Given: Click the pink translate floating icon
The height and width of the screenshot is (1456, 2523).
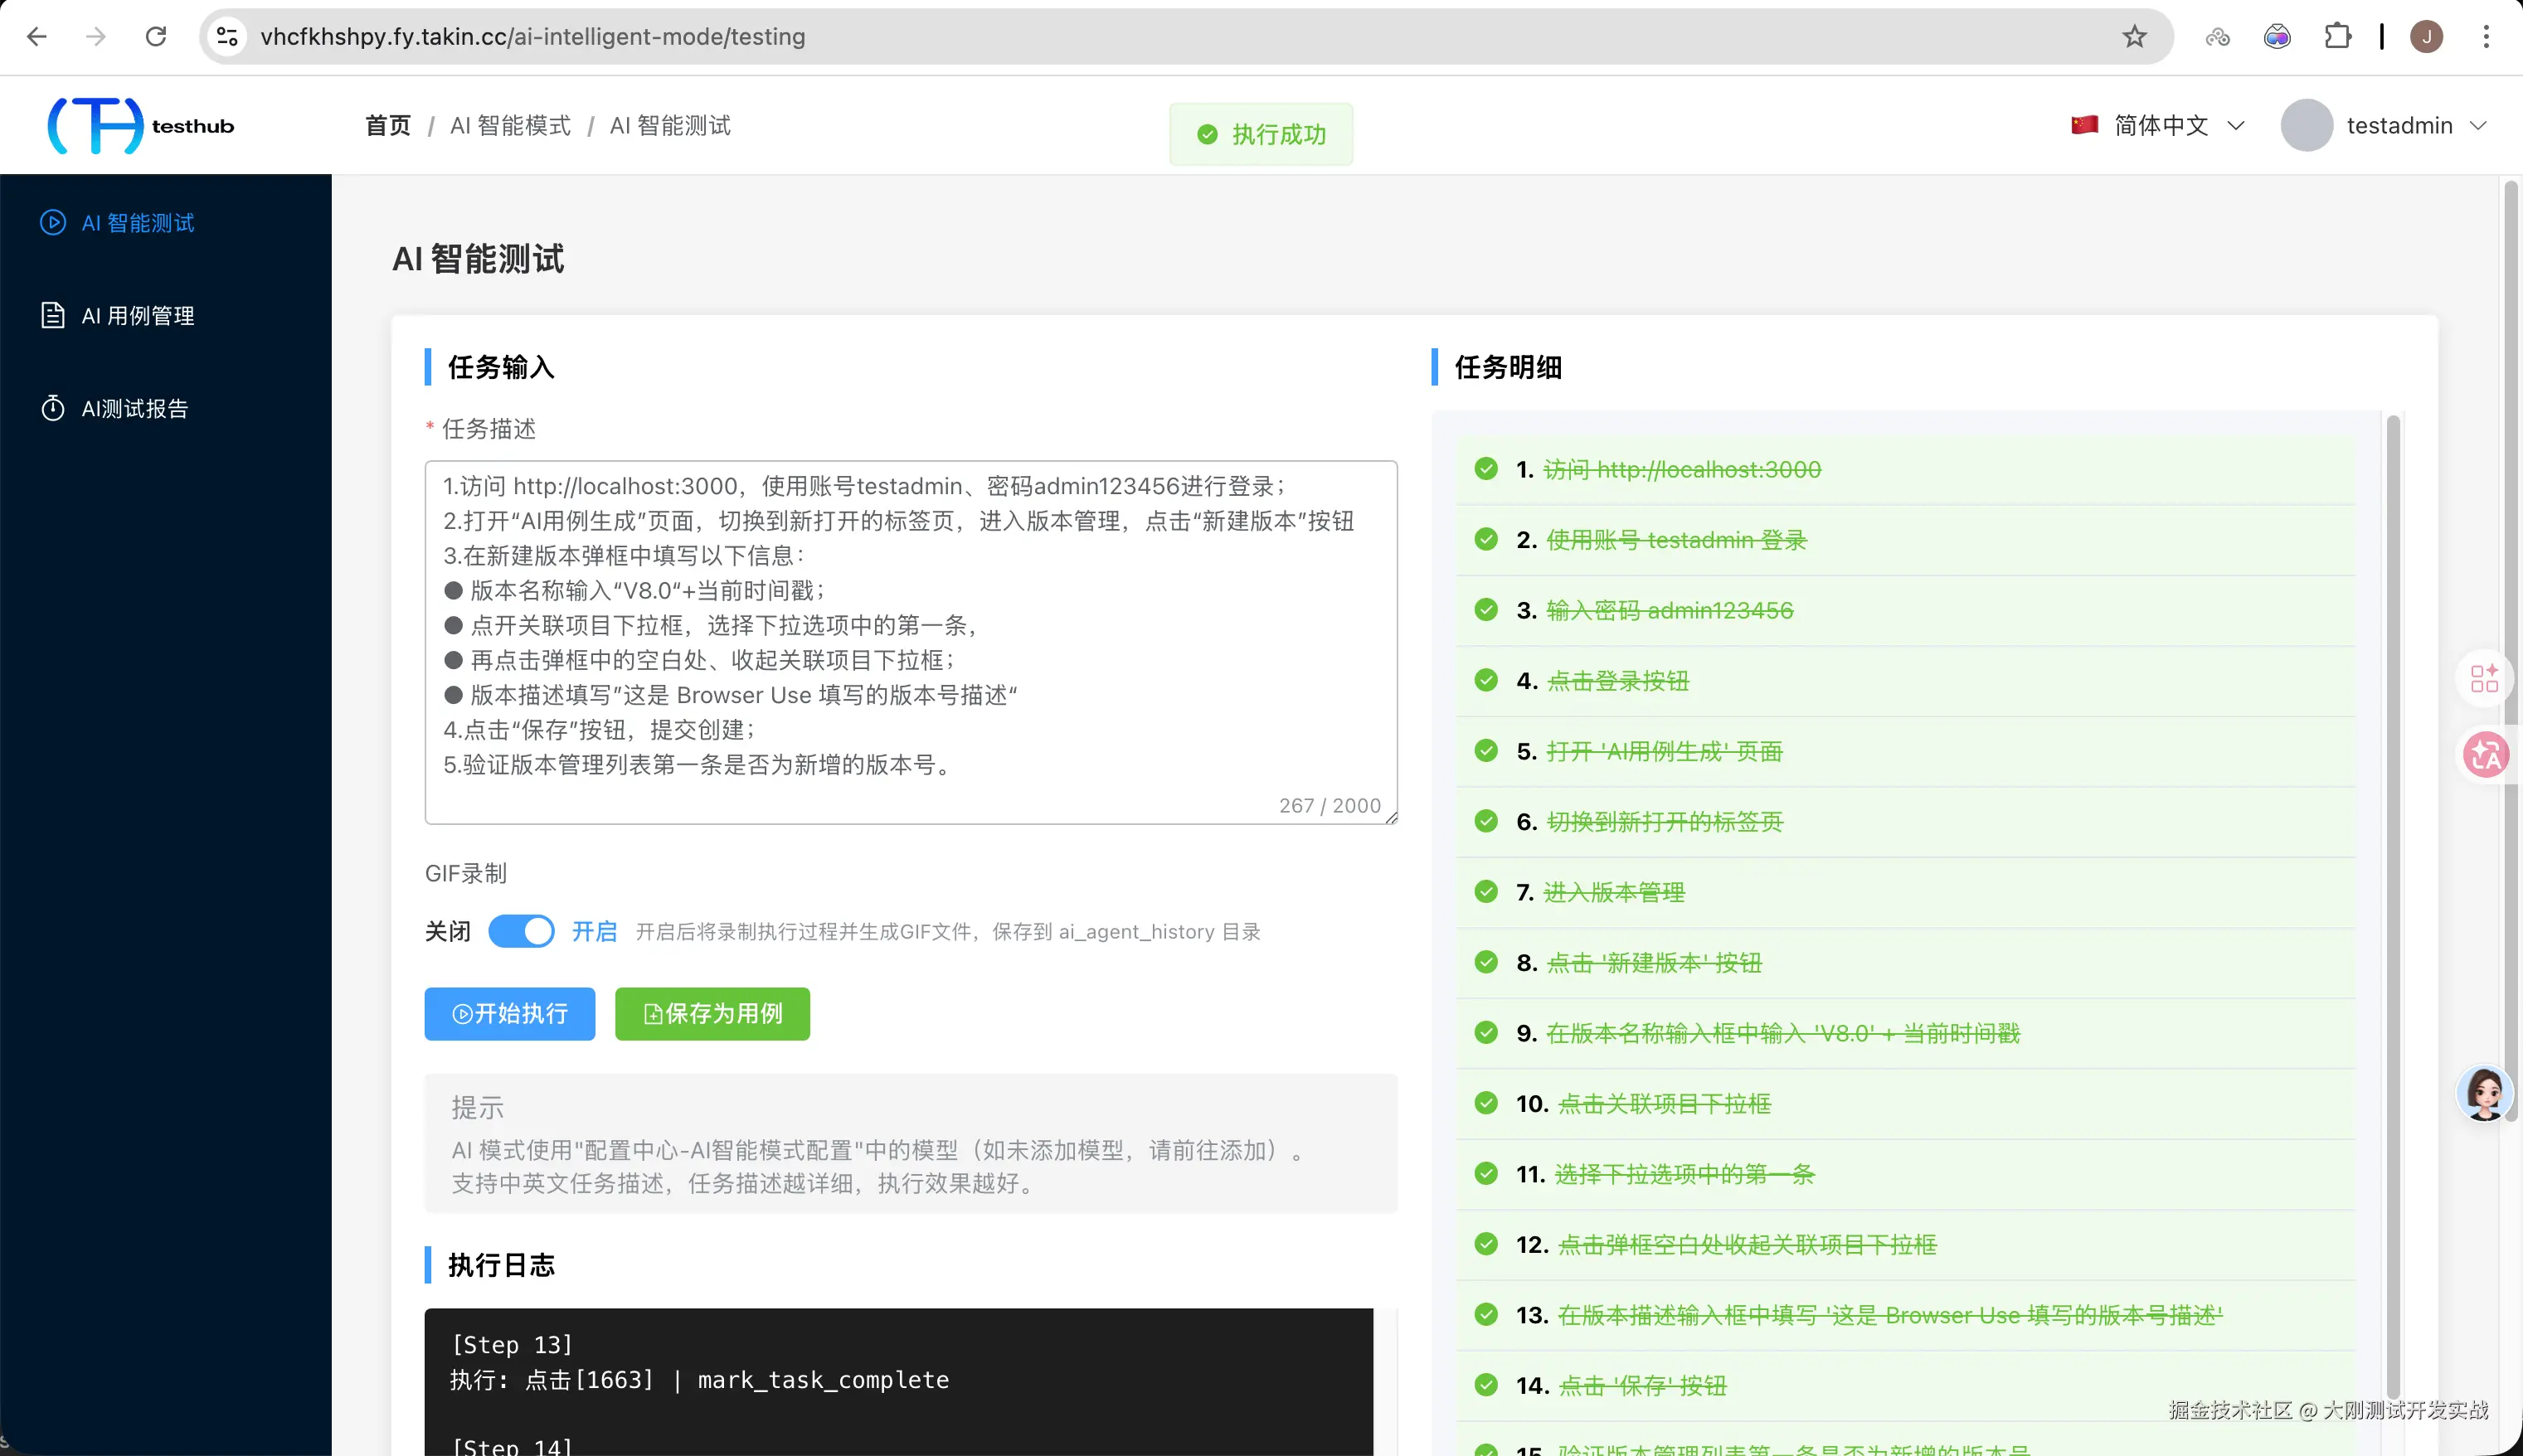Looking at the screenshot, I should pos(2486,755).
